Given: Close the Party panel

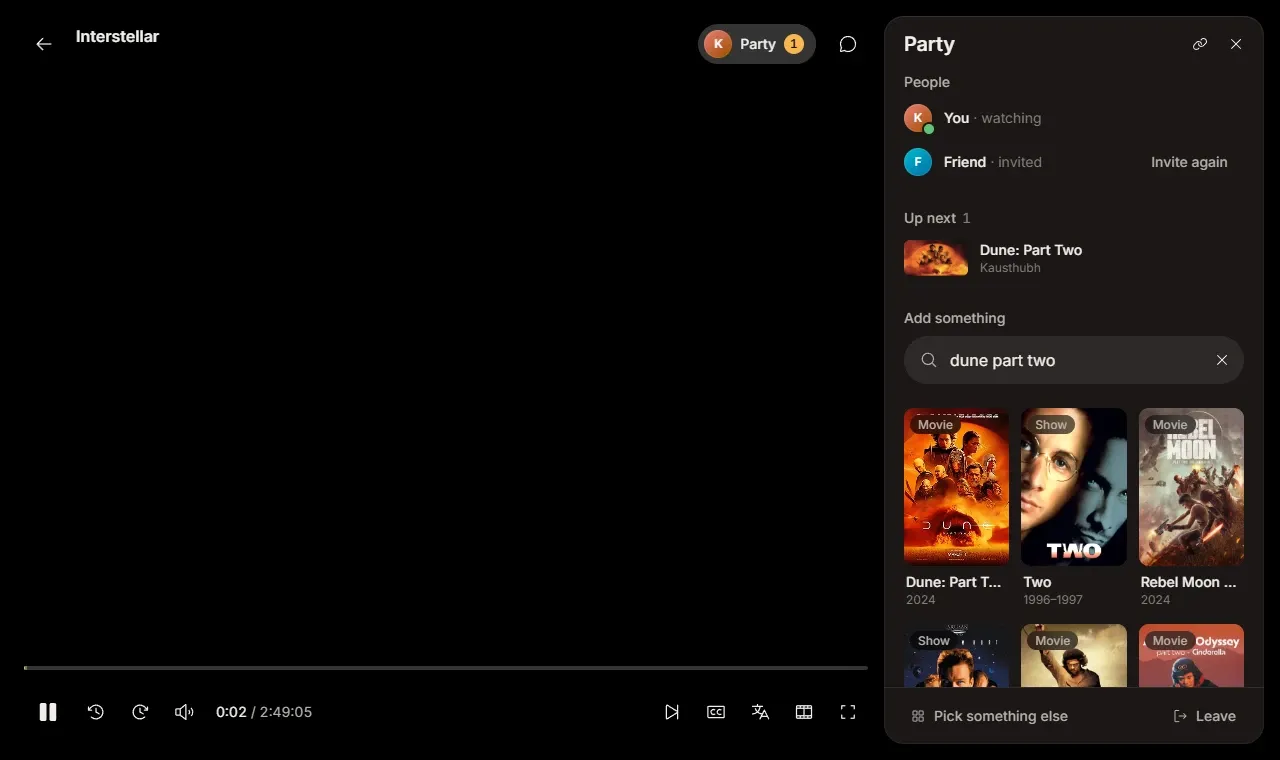Looking at the screenshot, I should tap(1236, 44).
